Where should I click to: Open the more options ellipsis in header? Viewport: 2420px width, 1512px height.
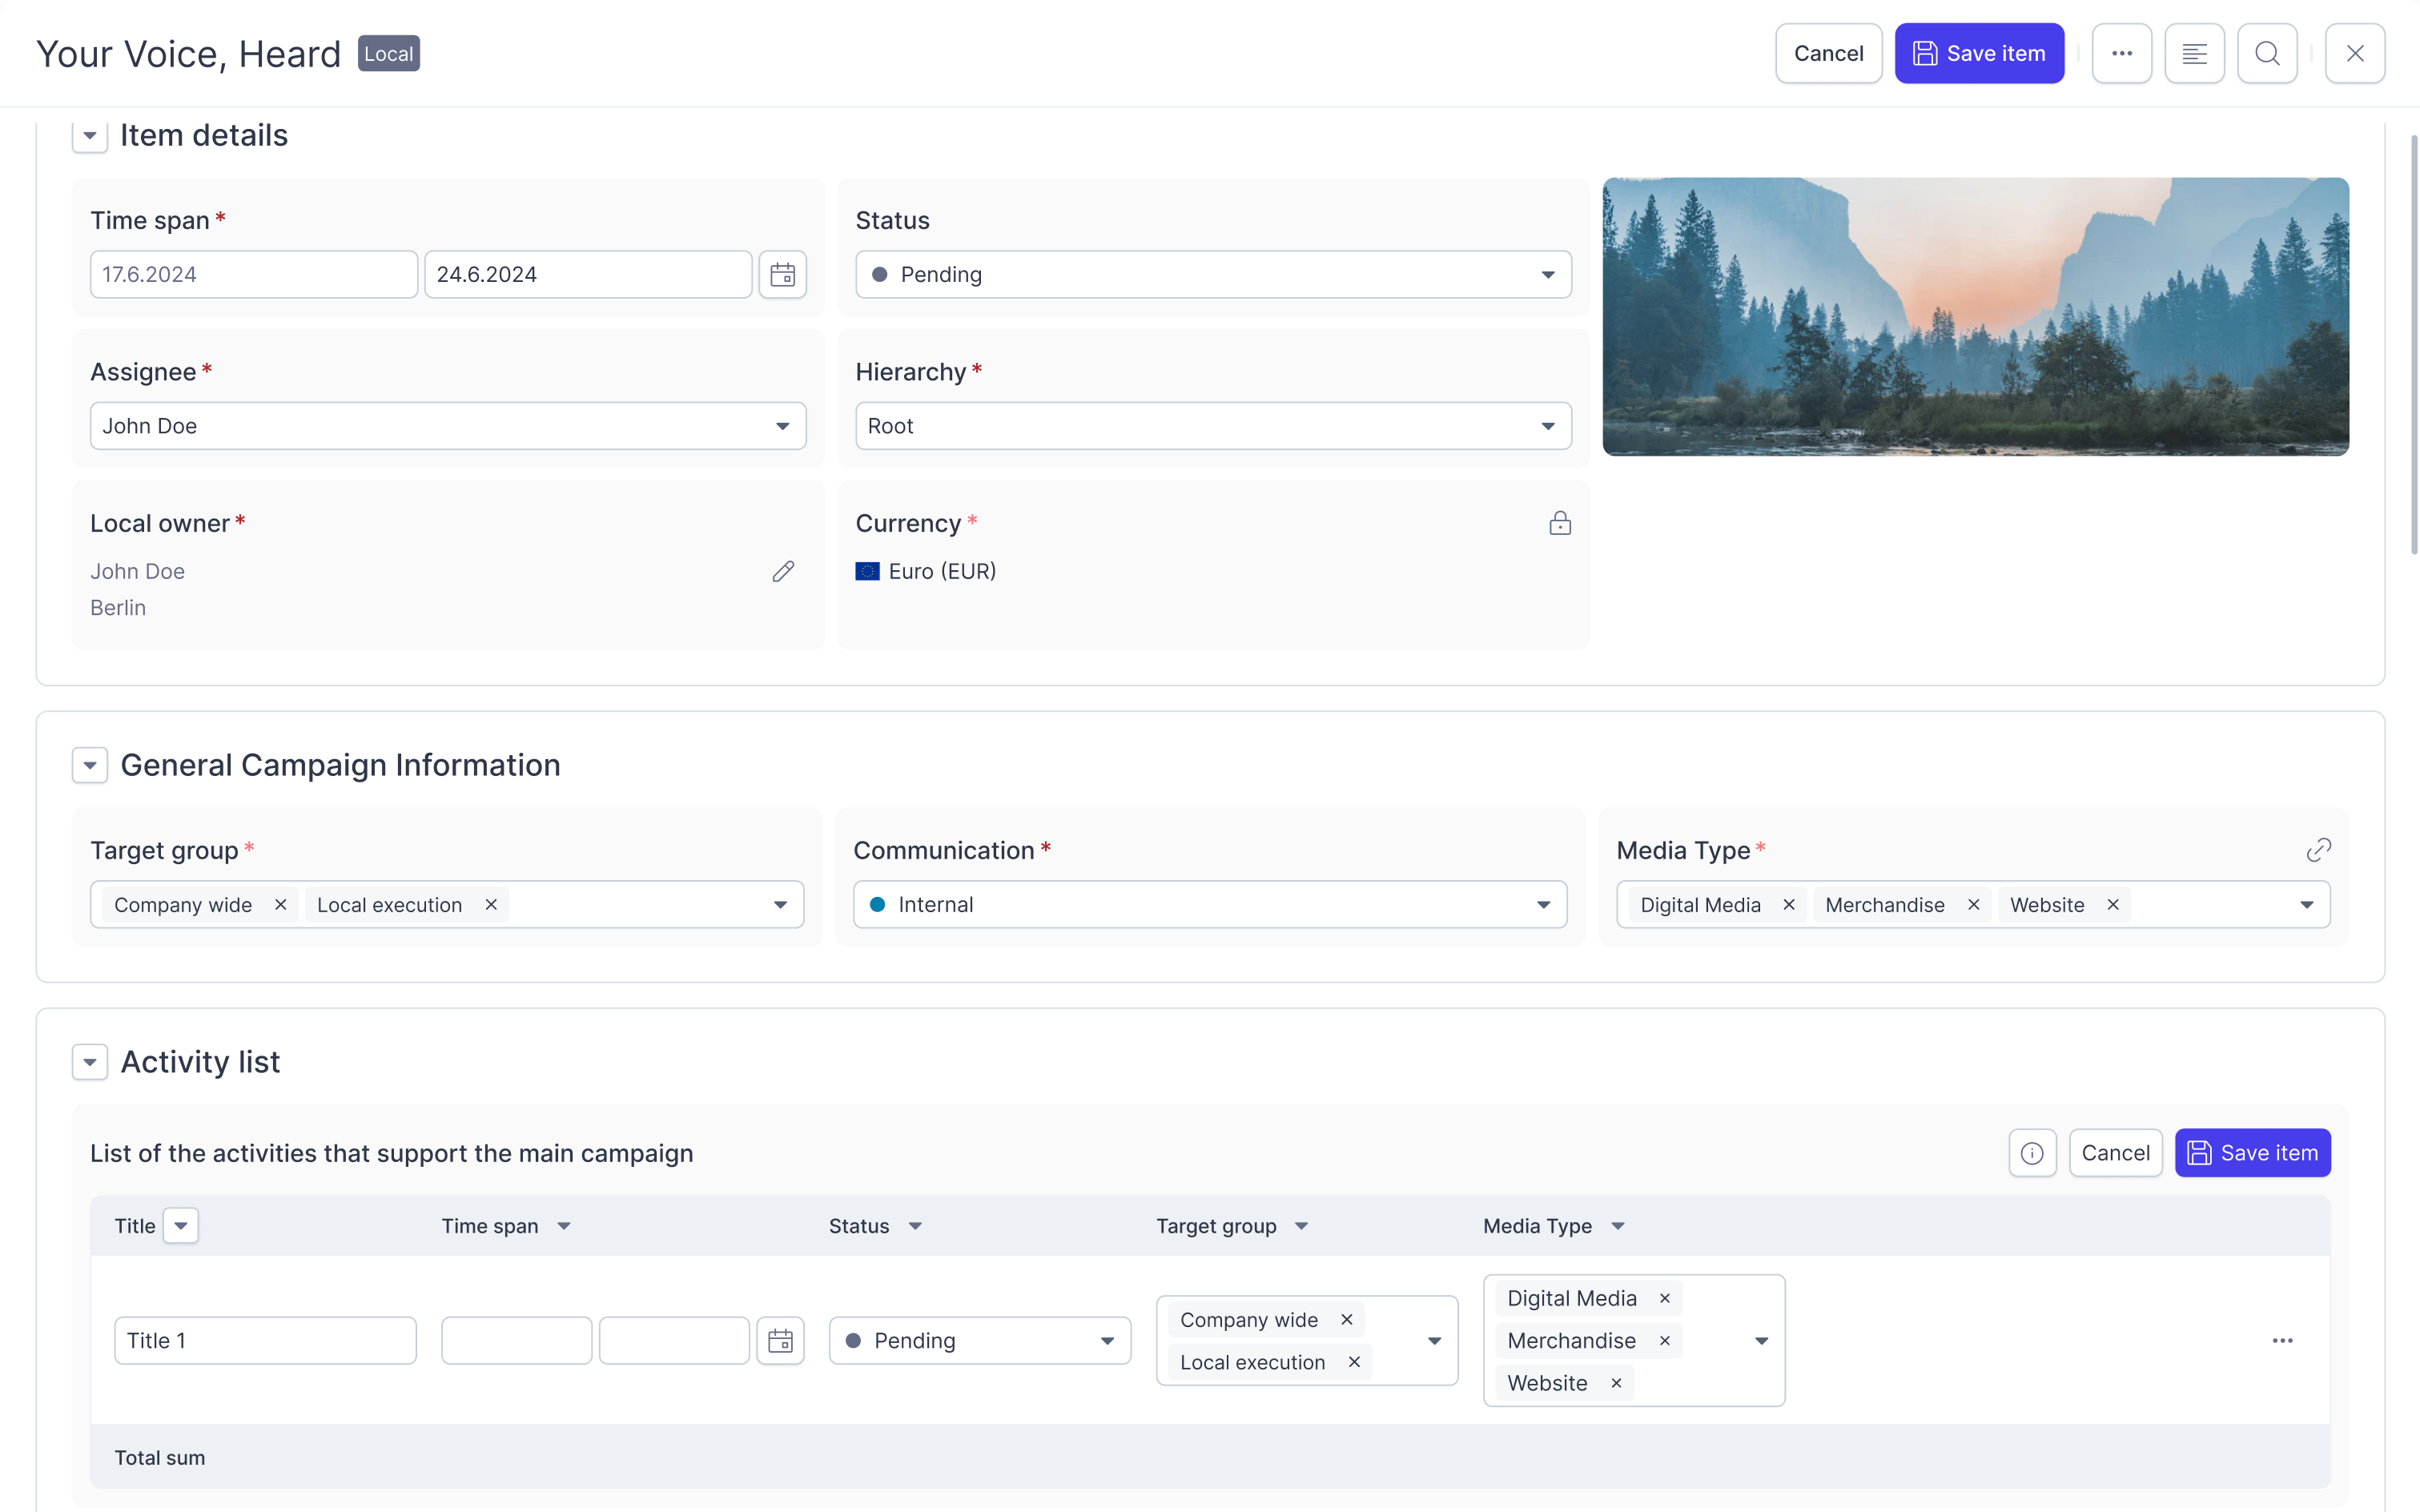tap(2121, 53)
